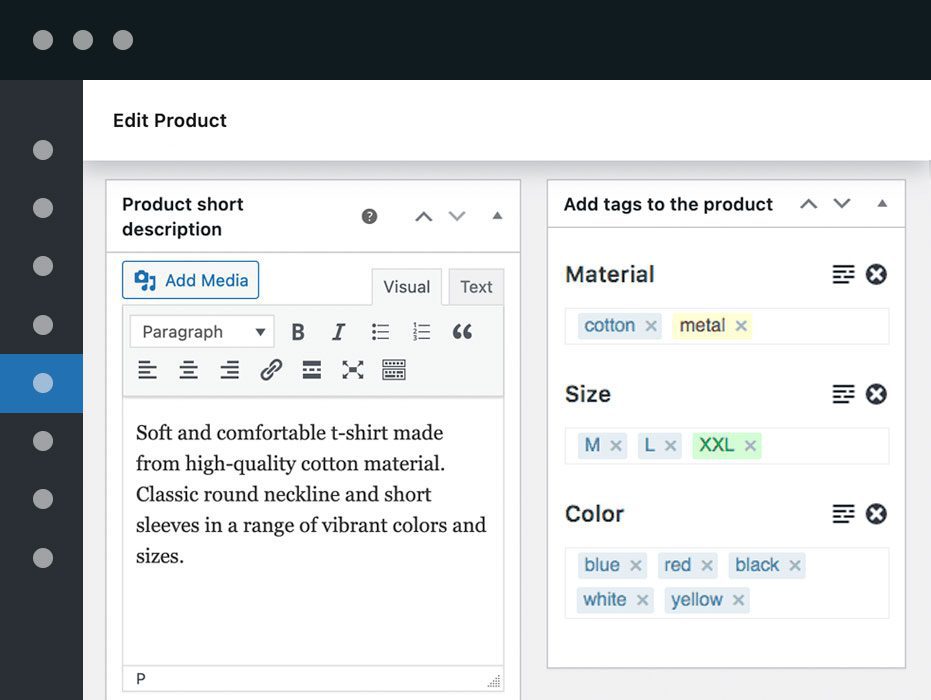Toggle bold formatting in the editor
931x700 pixels.
tap(298, 332)
